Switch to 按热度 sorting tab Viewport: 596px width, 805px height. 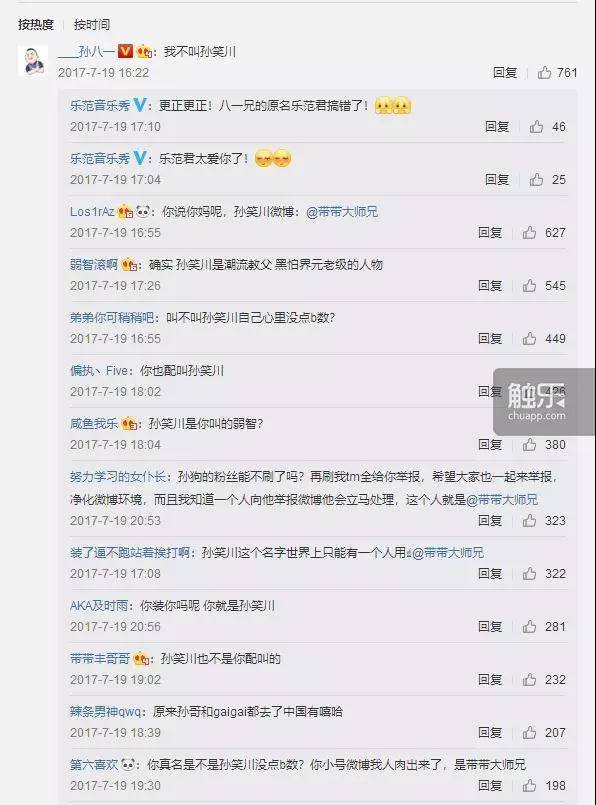pos(36,25)
